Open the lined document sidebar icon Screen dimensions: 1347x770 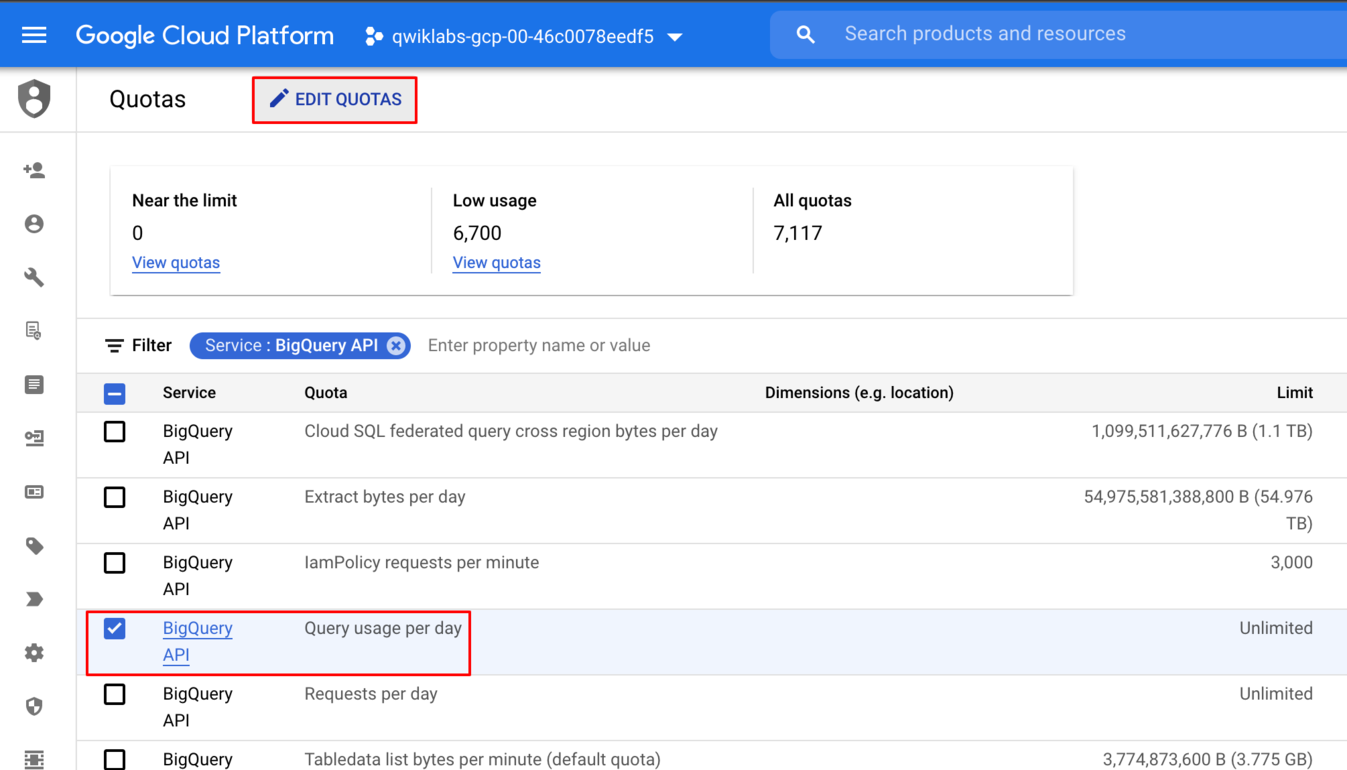(34, 385)
